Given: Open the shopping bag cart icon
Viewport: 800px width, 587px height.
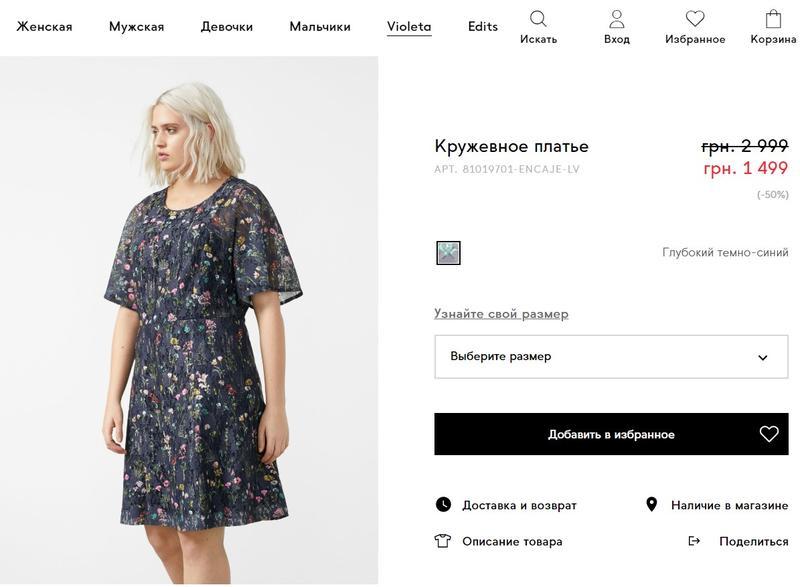Looking at the screenshot, I should 773,19.
